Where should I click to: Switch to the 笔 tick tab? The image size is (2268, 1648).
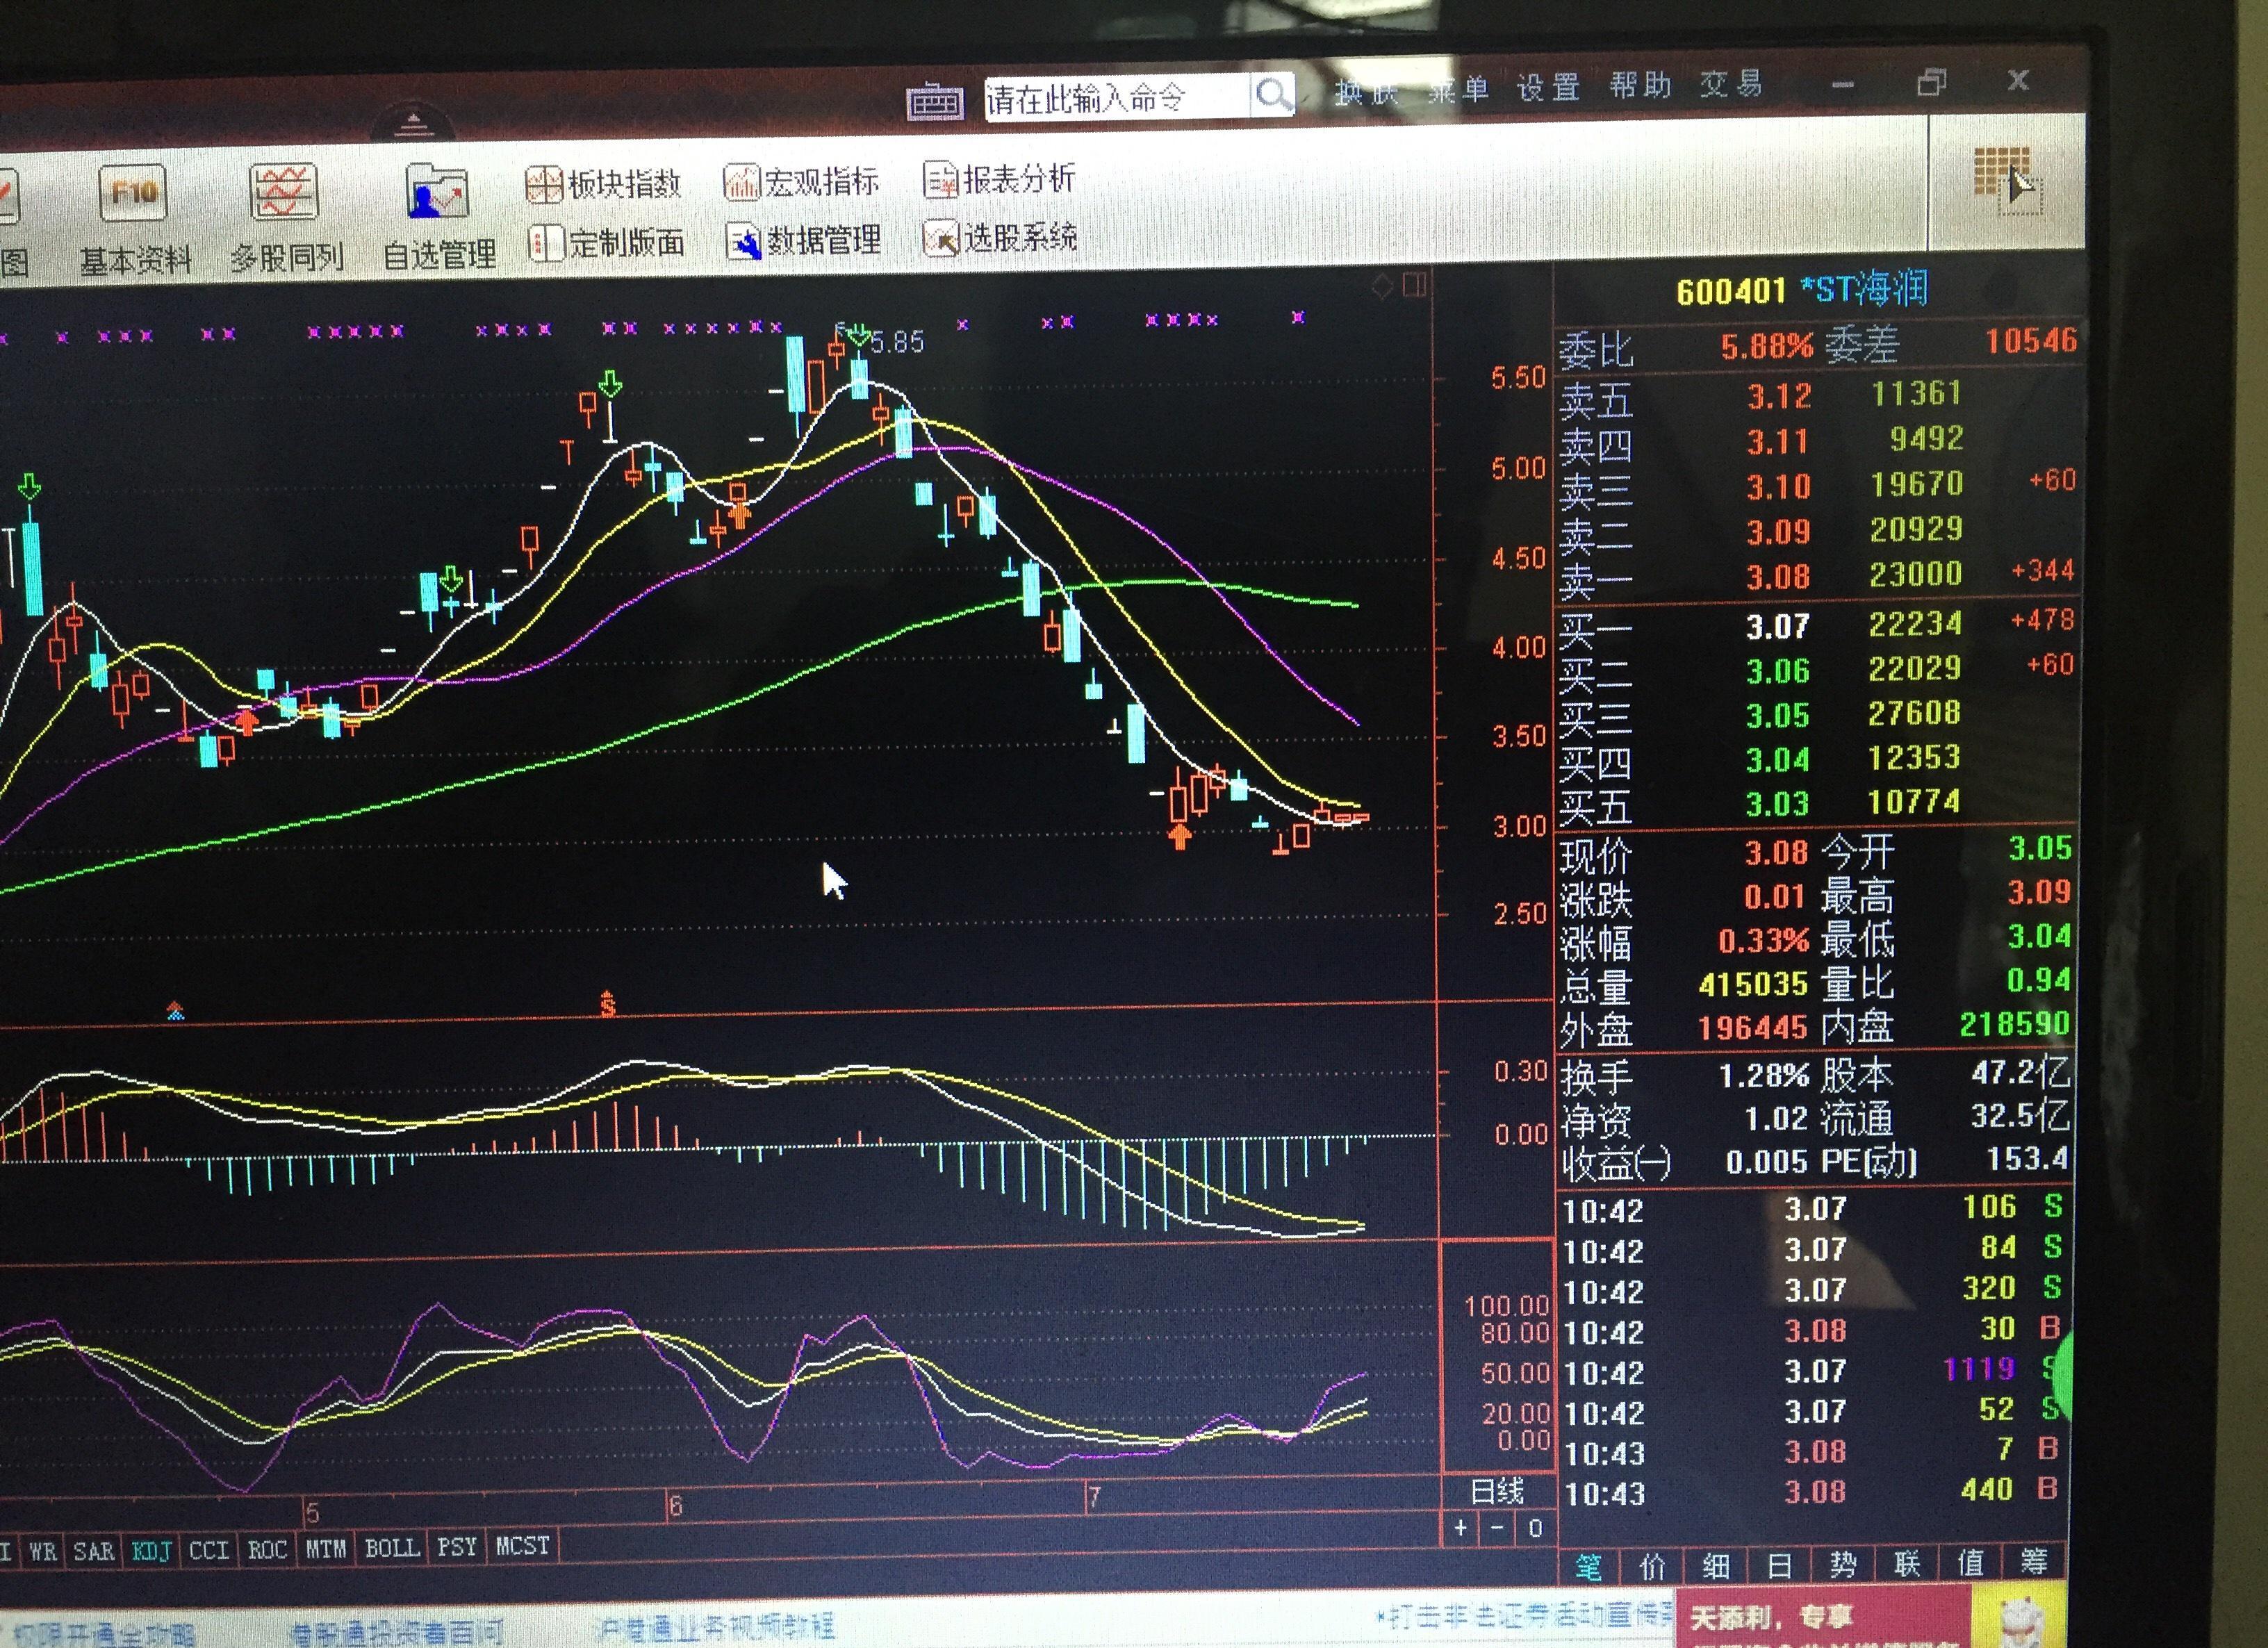point(1589,1567)
